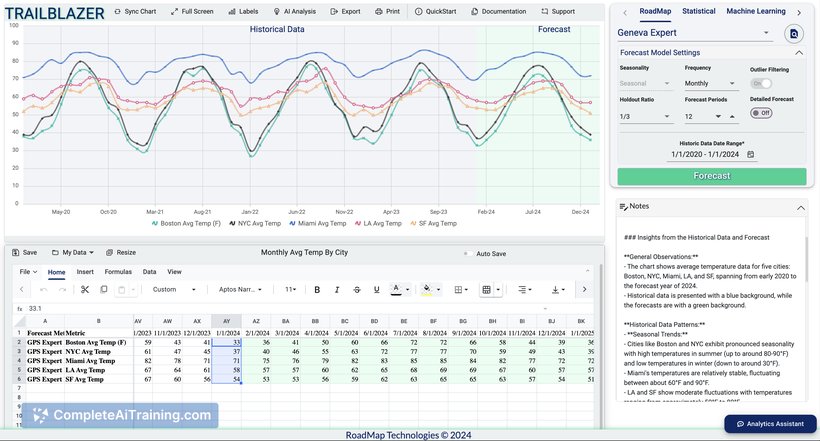Go to the previous model tabs with the left arrow
This screenshot has height=441, width=820.
coord(625,13)
